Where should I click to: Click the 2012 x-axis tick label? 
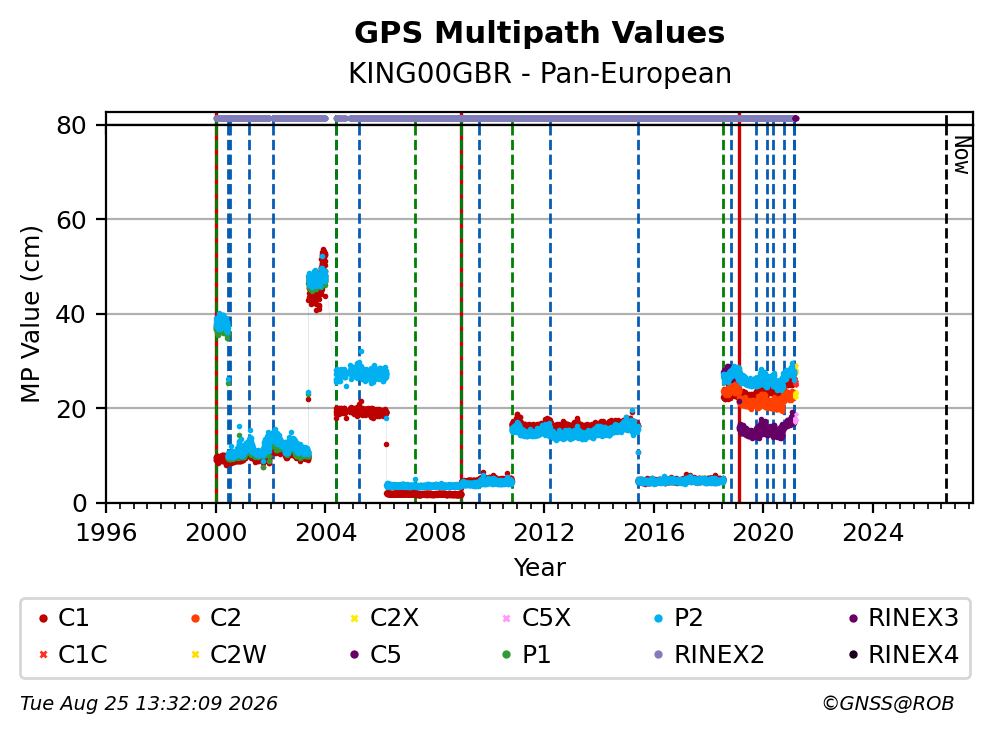pos(544,533)
